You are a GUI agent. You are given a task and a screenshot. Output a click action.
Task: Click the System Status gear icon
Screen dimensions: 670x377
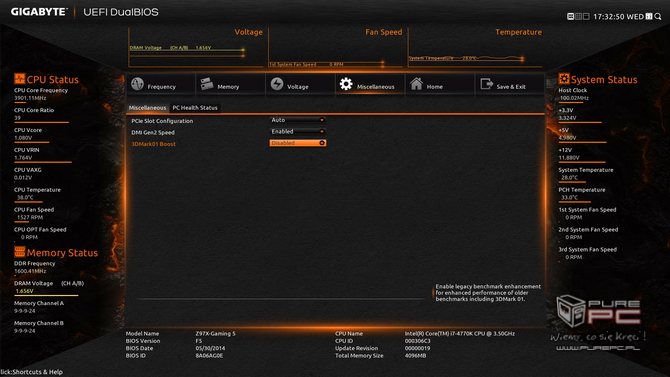[x=564, y=79]
